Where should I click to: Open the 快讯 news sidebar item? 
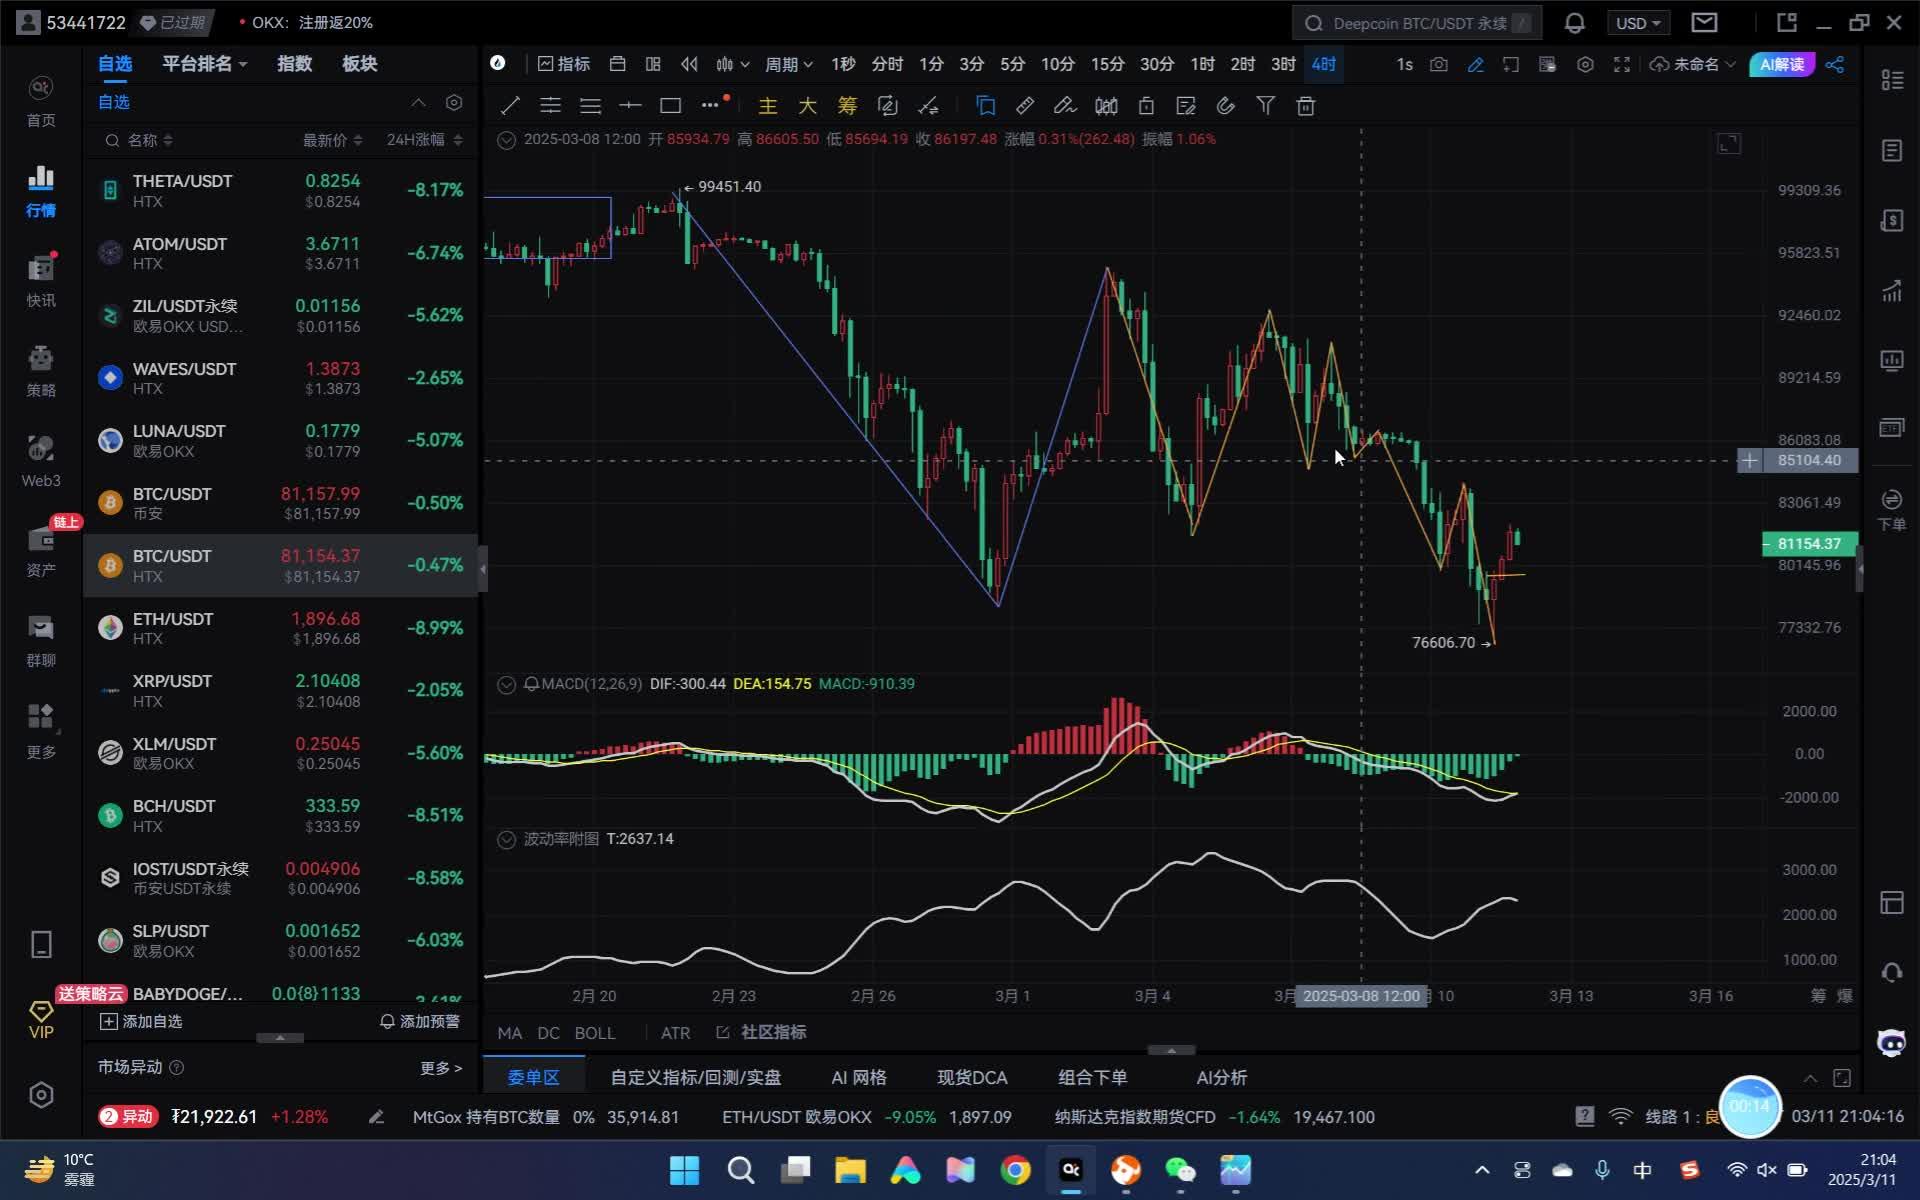click(41, 281)
